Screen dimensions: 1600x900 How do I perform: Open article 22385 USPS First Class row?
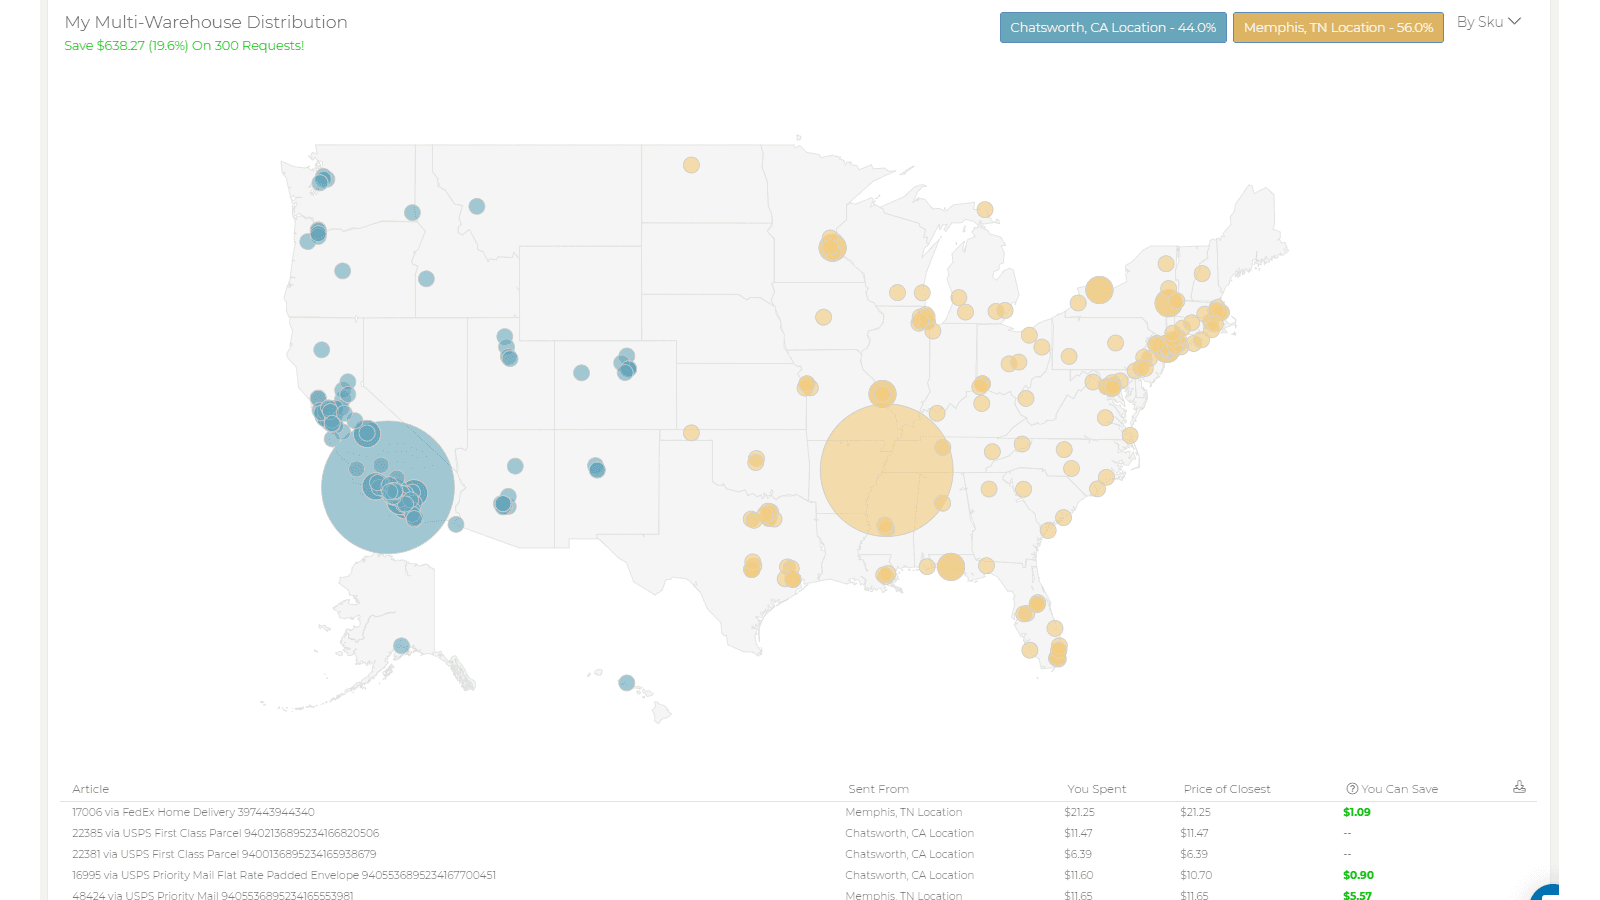225,833
